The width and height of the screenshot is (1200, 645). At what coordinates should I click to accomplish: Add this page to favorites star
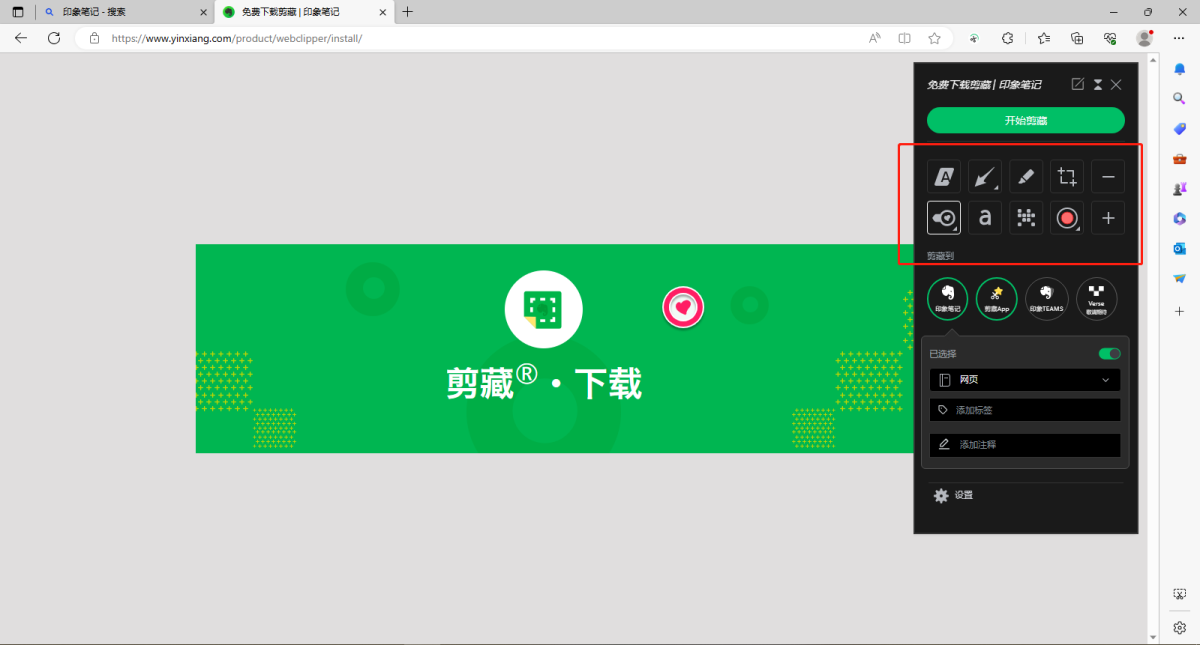(x=934, y=38)
